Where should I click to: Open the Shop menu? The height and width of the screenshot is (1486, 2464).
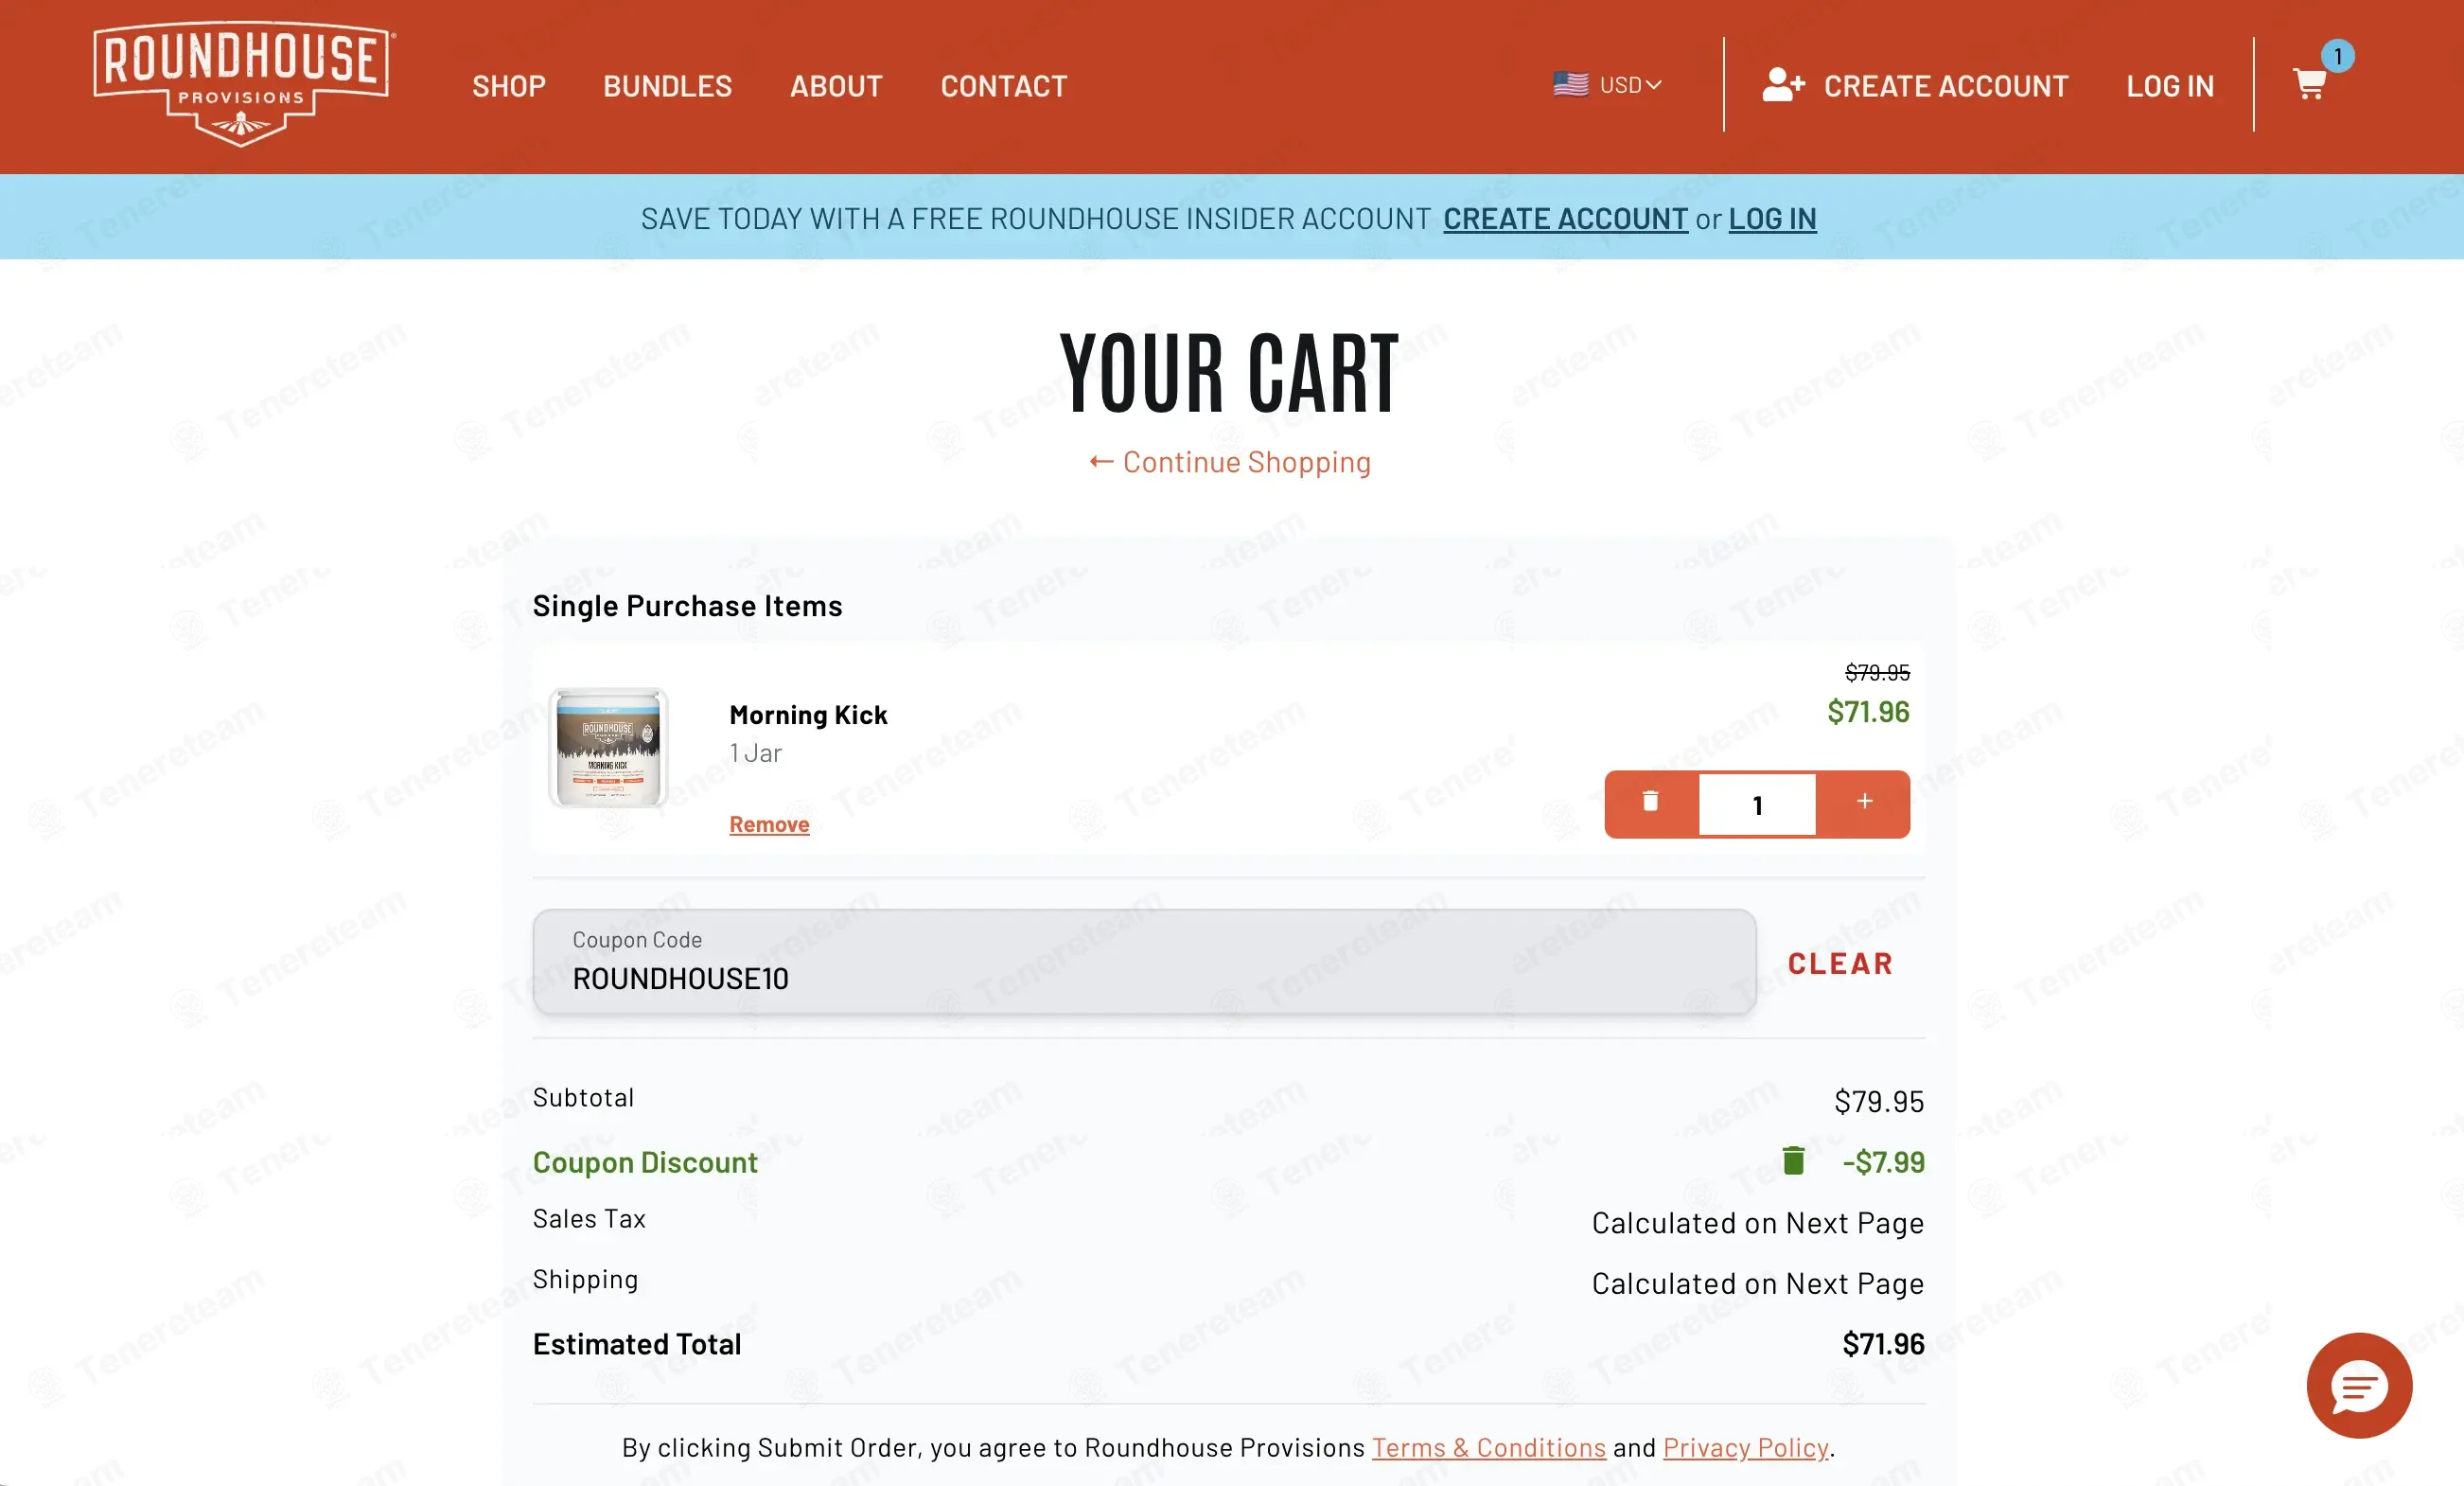[x=509, y=86]
